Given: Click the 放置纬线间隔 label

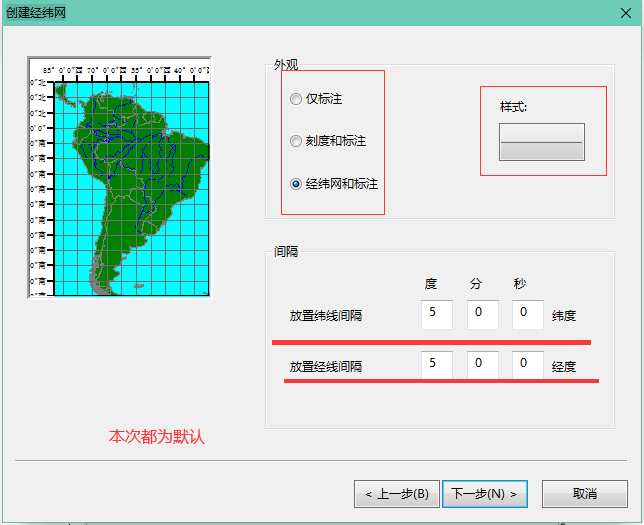Looking at the screenshot, I should coord(326,316).
